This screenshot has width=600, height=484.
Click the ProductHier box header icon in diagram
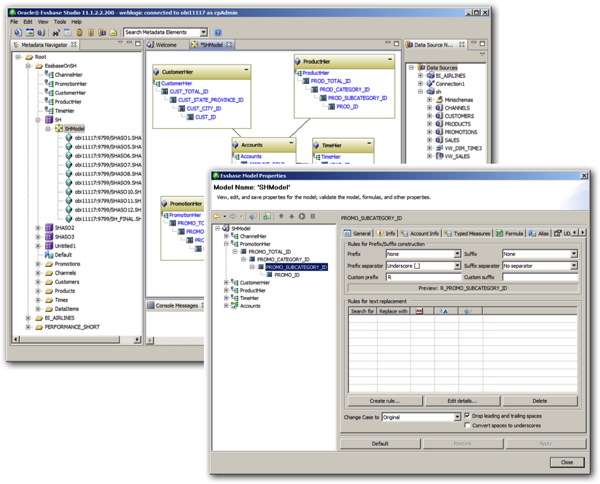[298, 62]
